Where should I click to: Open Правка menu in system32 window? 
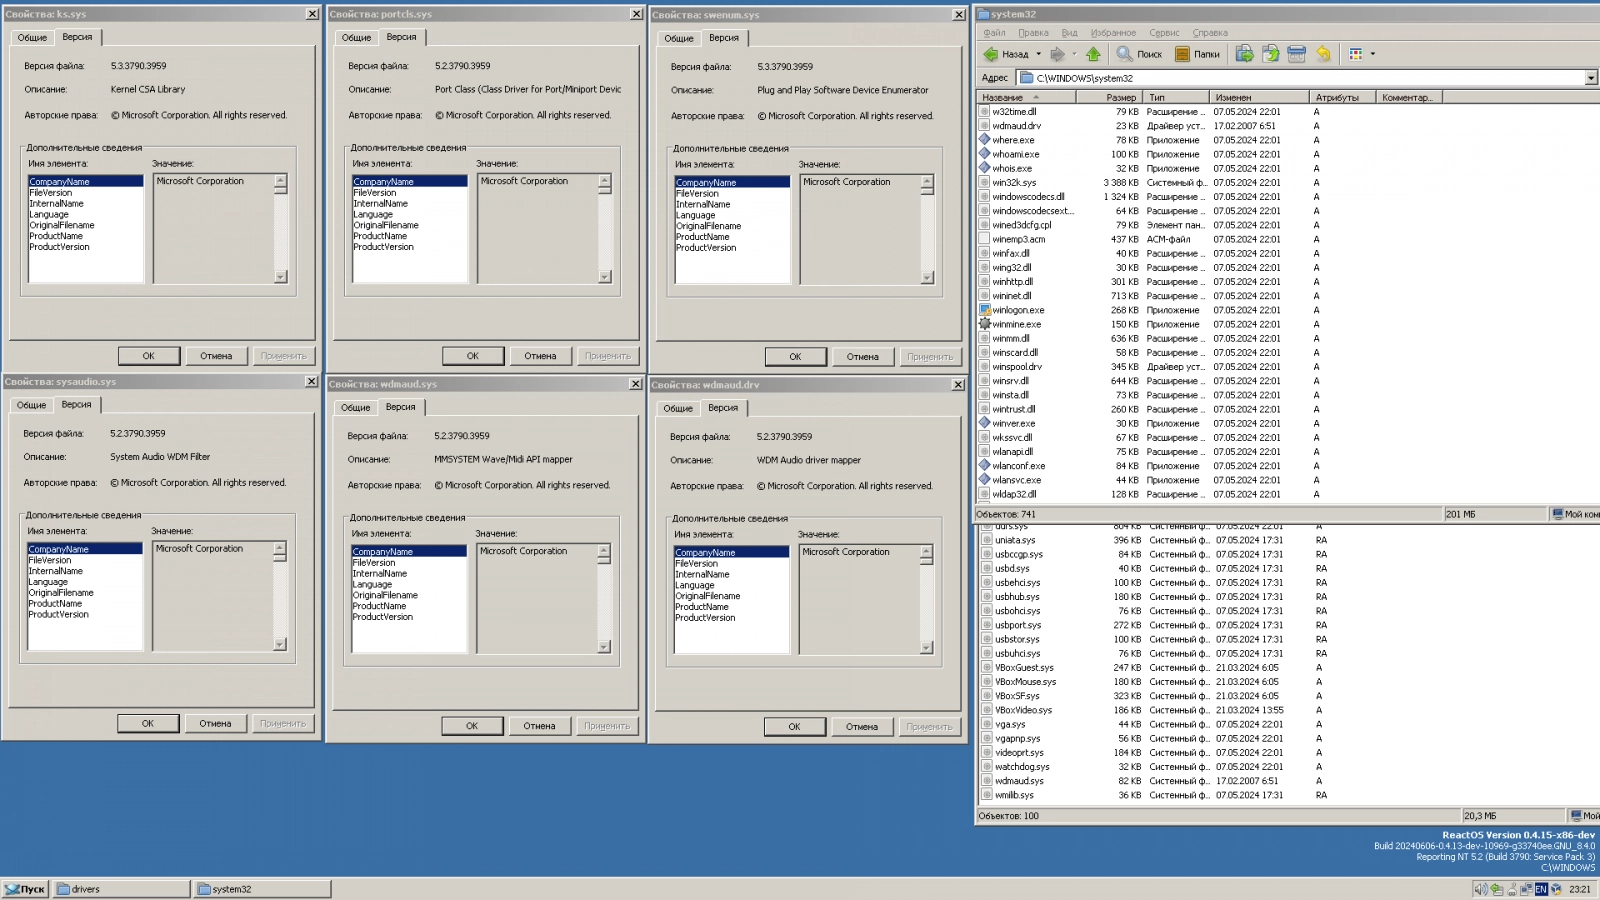click(x=1033, y=33)
